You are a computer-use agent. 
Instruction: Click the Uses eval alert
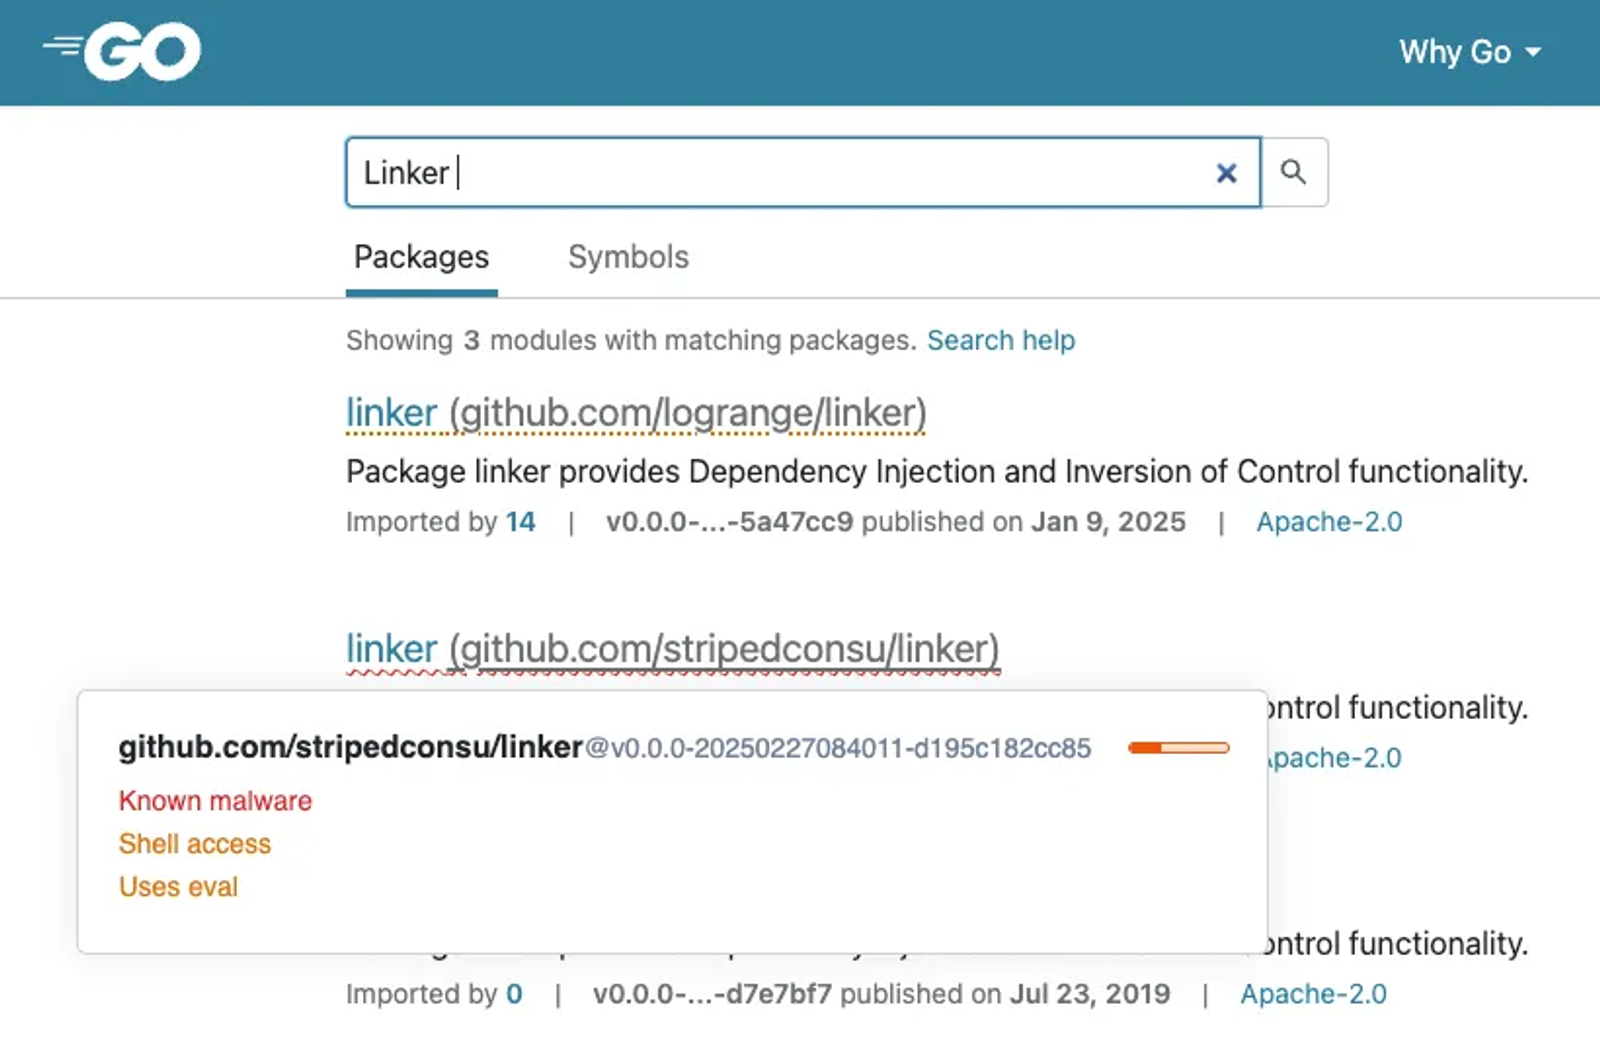[x=178, y=887]
